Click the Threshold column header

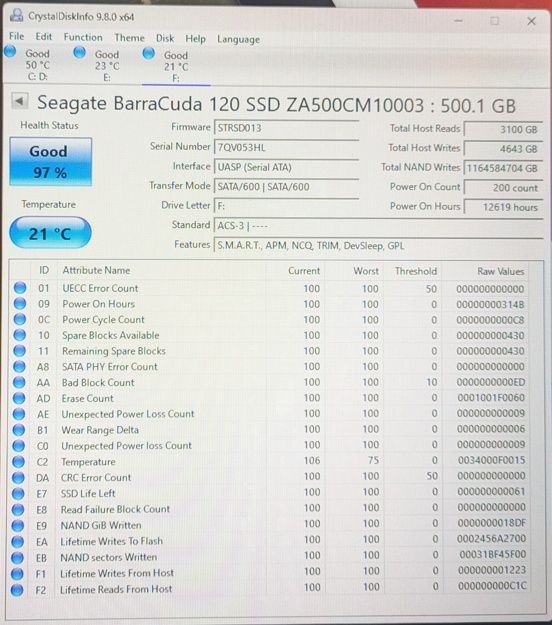(416, 271)
